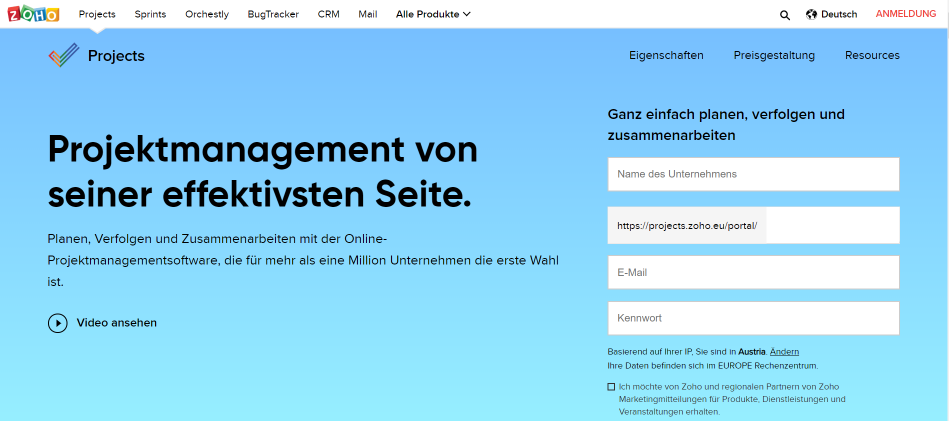
Task: Focus the Kennwort password field
Action: pyautogui.click(x=754, y=318)
